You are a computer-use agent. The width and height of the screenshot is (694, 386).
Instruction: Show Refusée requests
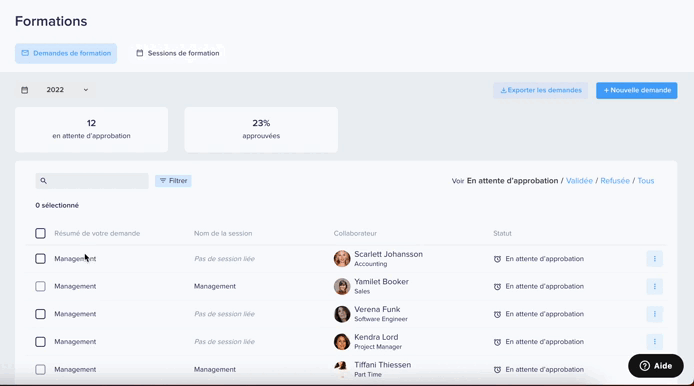615,181
